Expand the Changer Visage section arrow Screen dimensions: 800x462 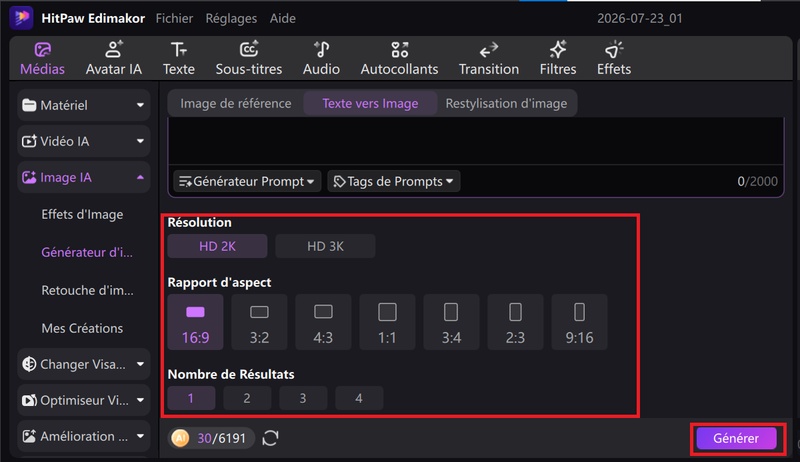(x=140, y=364)
